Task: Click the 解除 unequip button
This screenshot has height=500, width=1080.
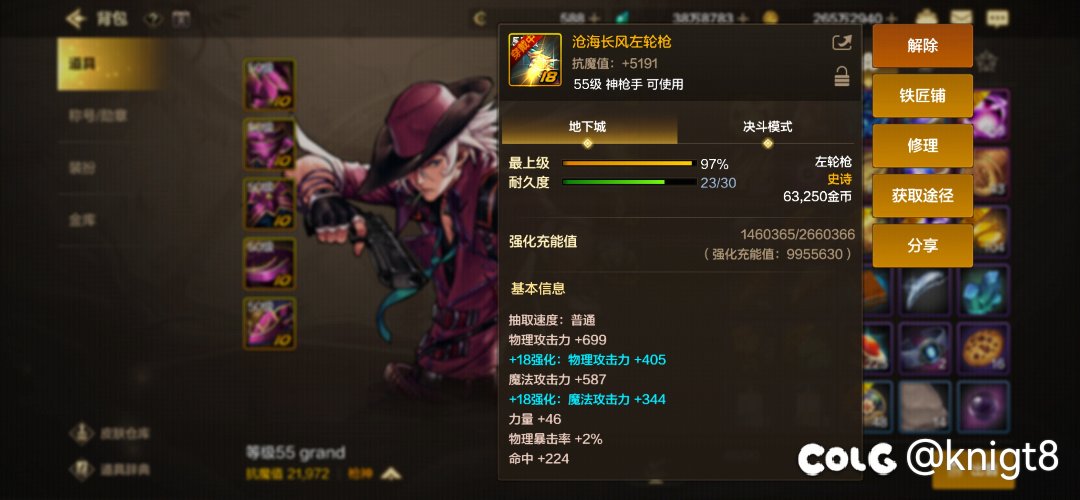Action: coord(922,46)
